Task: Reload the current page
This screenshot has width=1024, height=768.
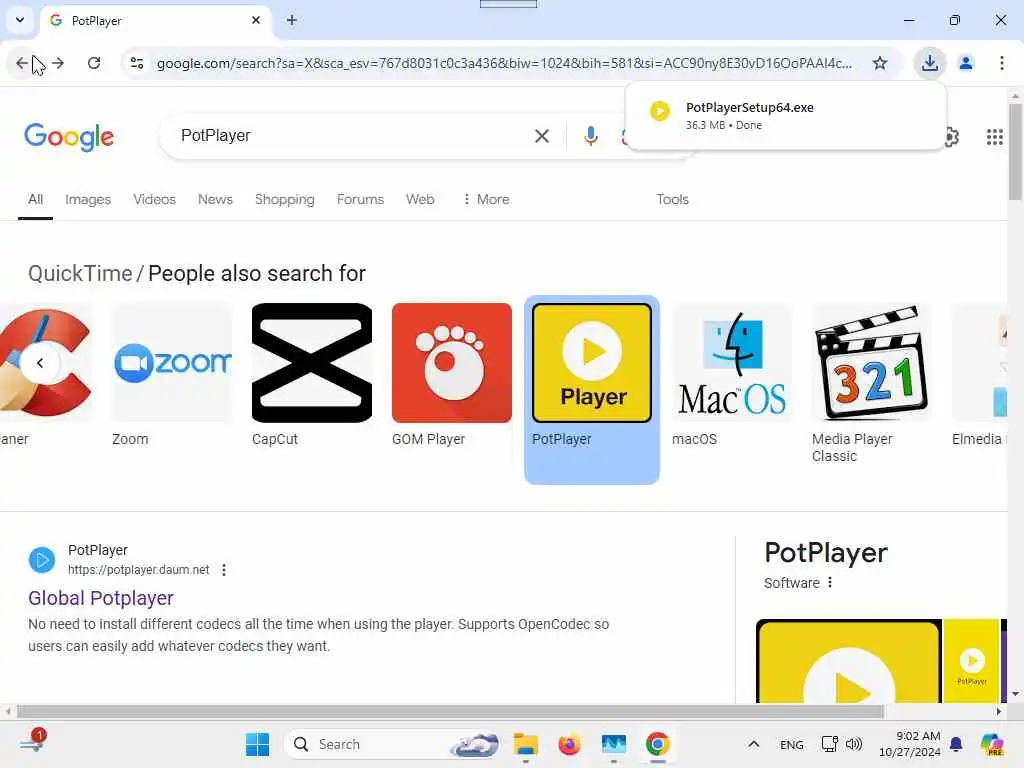Action: coord(94,63)
